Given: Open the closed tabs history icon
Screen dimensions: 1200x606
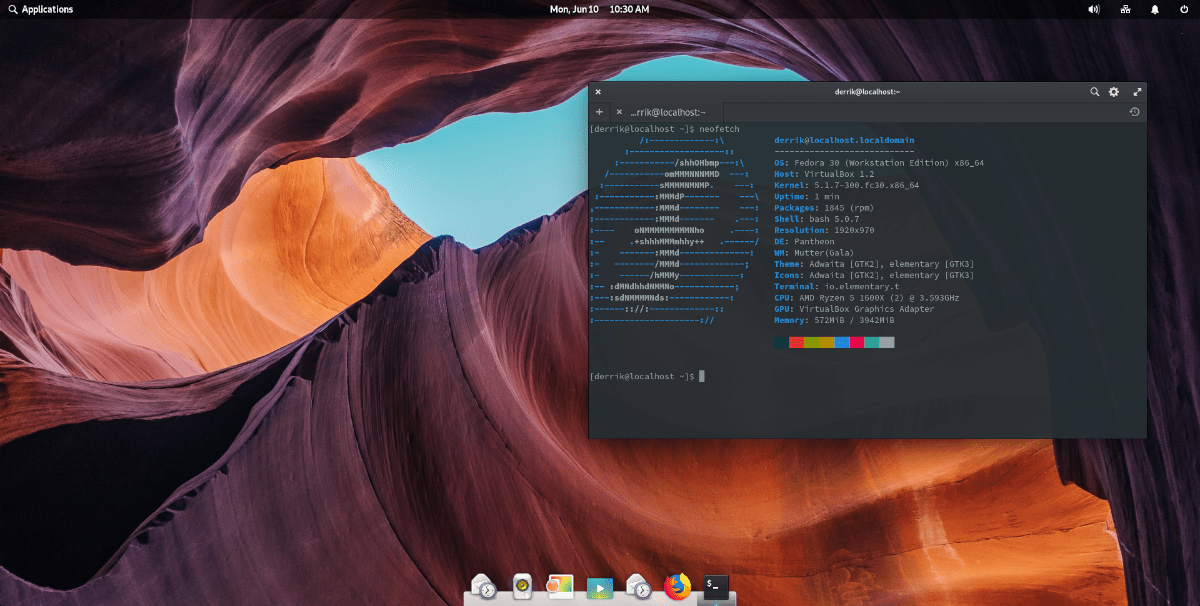Looking at the screenshot, I should click(x=1135, y=112).
